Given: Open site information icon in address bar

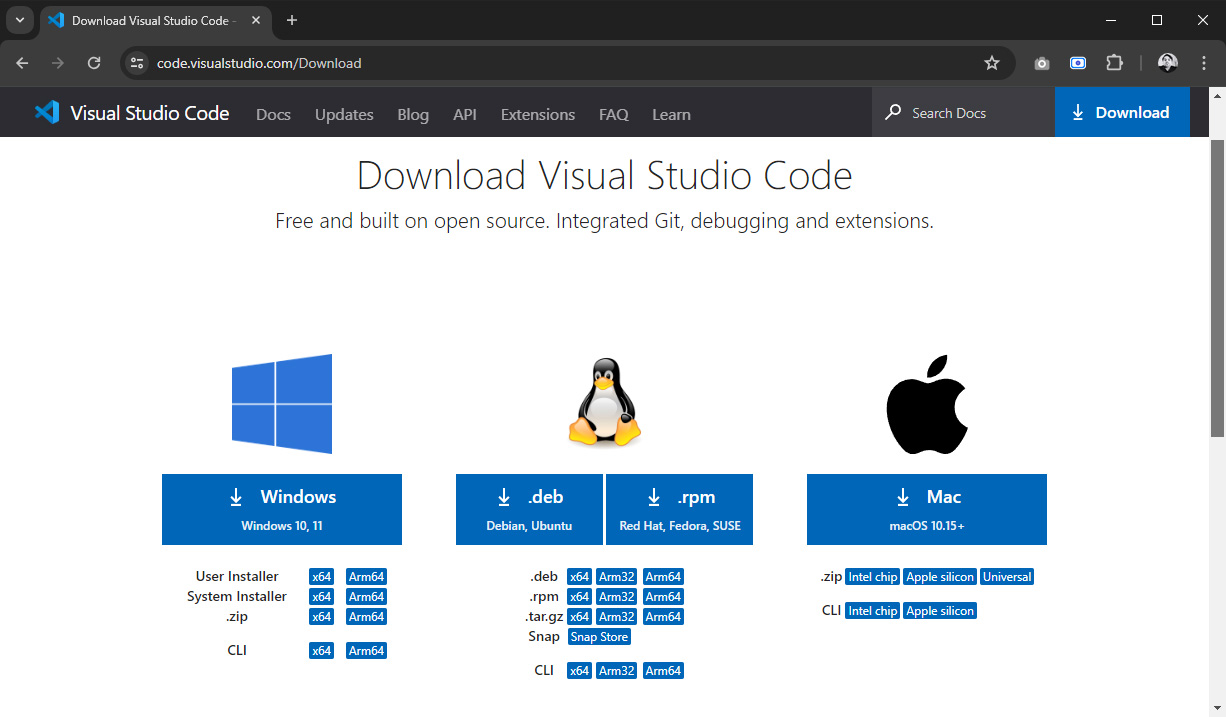Looking at the screenshot, I should (x=137, y=63).
